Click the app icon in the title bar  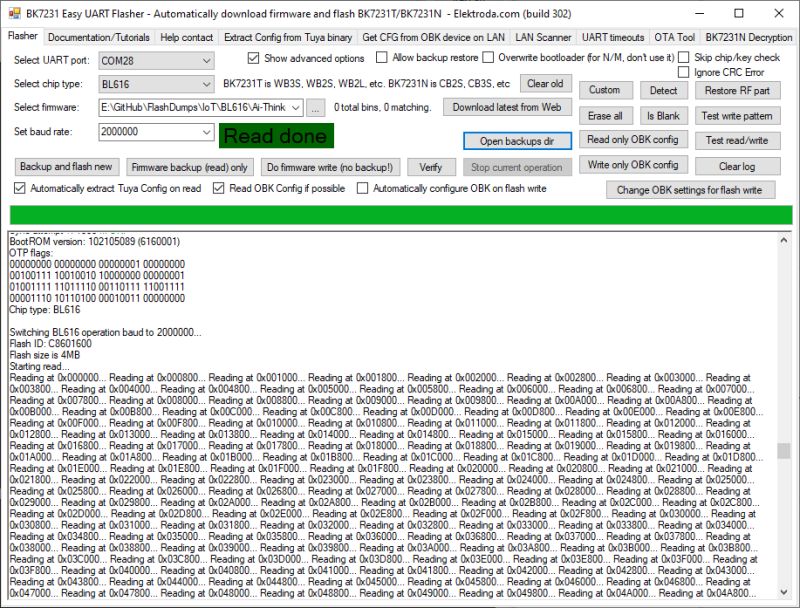coord(15,14)
